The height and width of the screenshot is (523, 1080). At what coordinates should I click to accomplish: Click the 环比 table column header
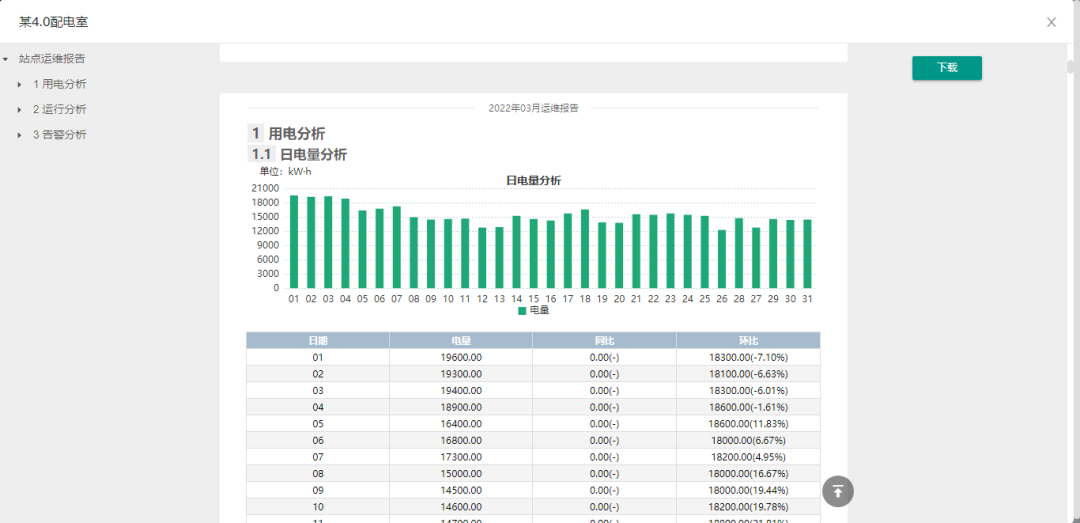pos(748,341)
